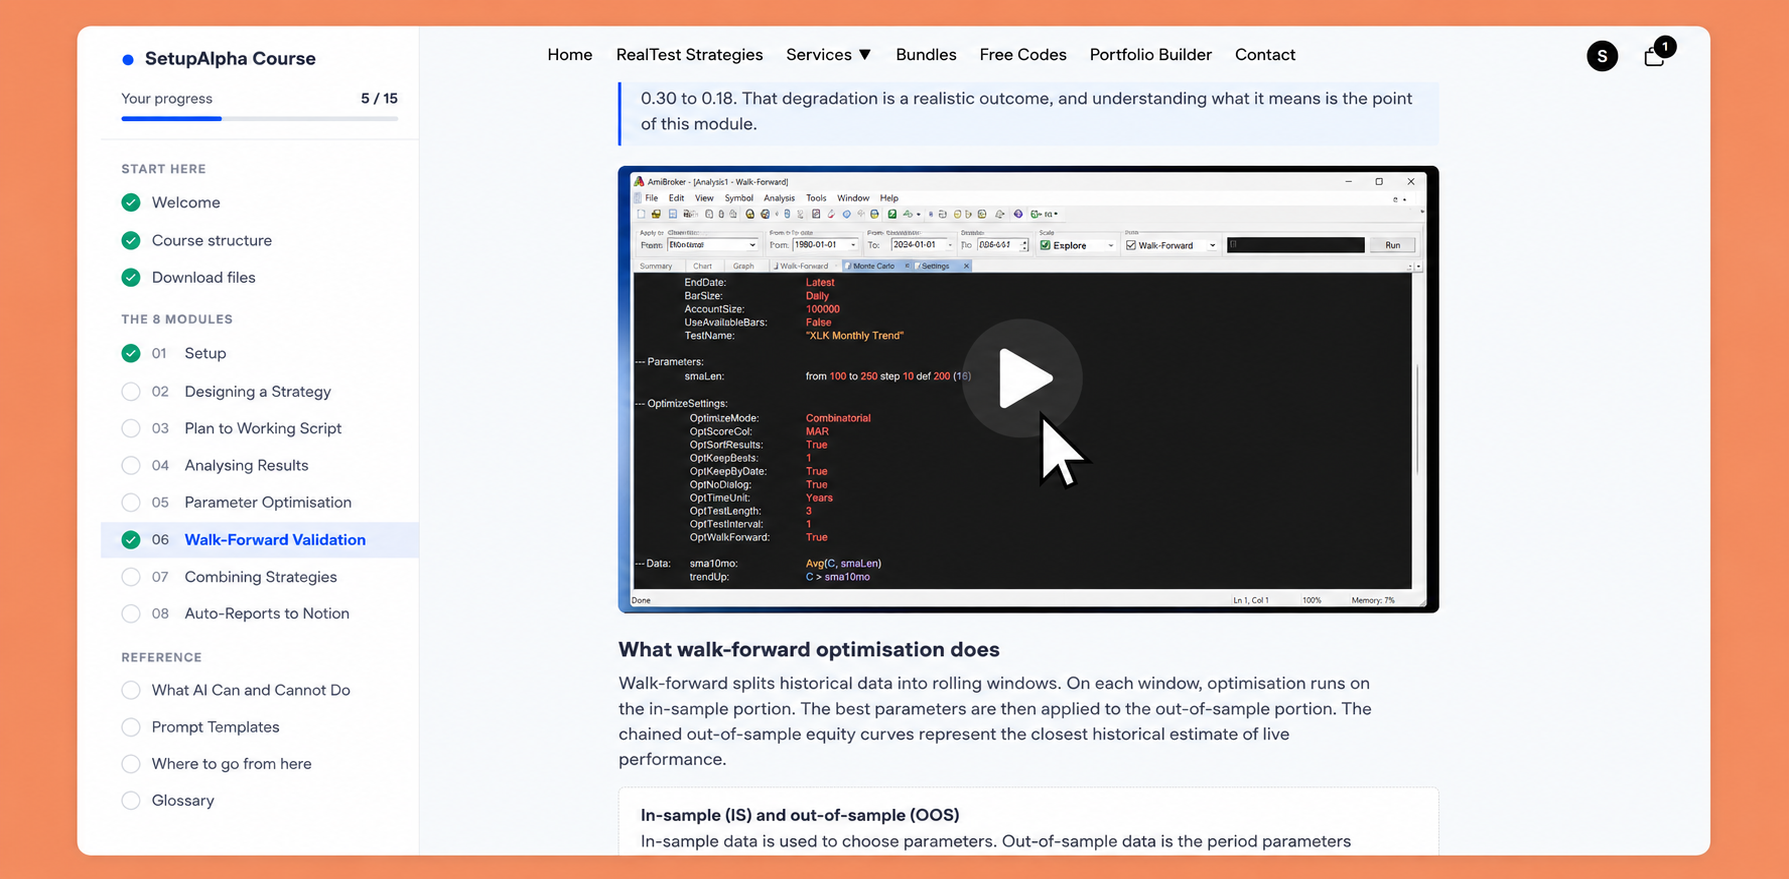Expand the Services dropdown menu

point(828,55)
